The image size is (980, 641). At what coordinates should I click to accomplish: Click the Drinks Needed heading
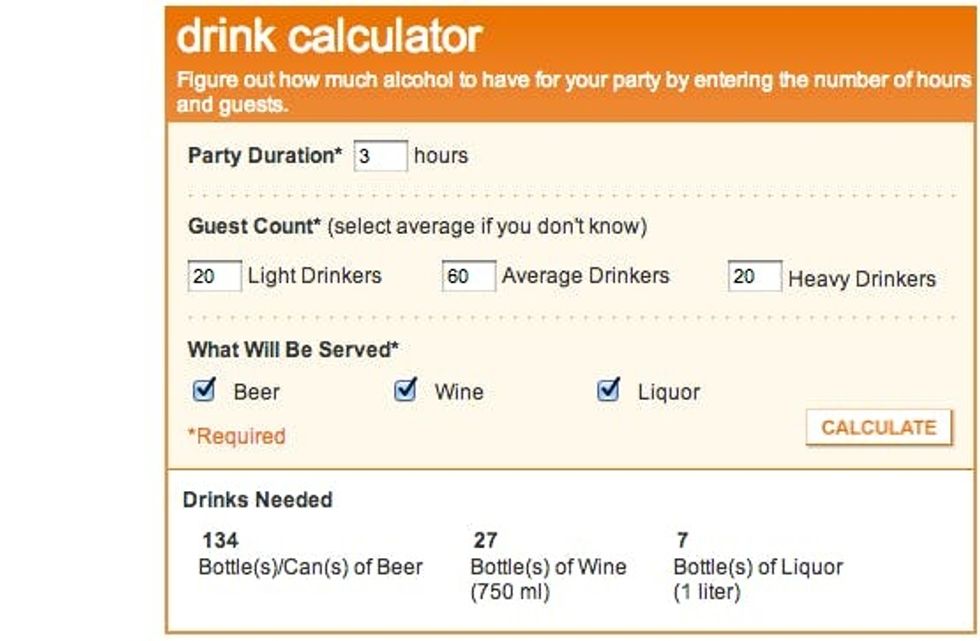[x=257, y=499]
